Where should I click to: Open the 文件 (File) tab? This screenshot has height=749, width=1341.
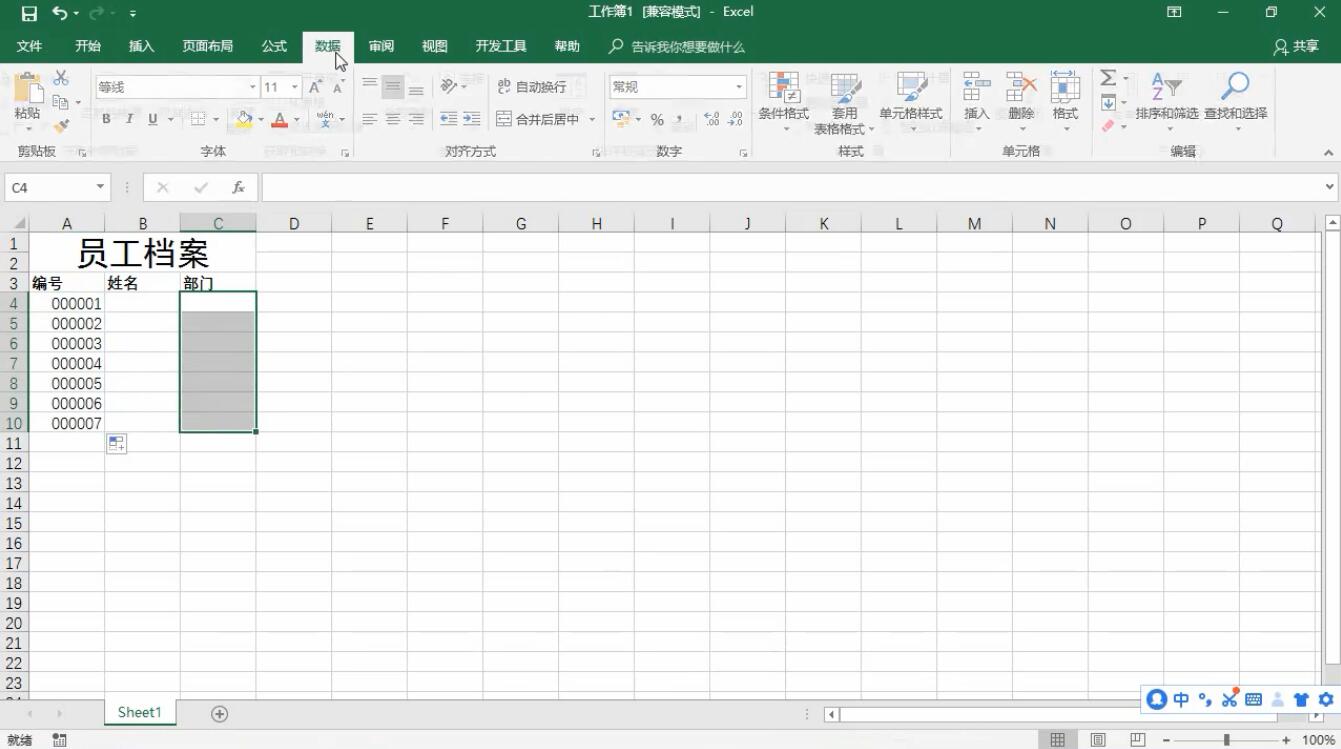pos(29,46)
